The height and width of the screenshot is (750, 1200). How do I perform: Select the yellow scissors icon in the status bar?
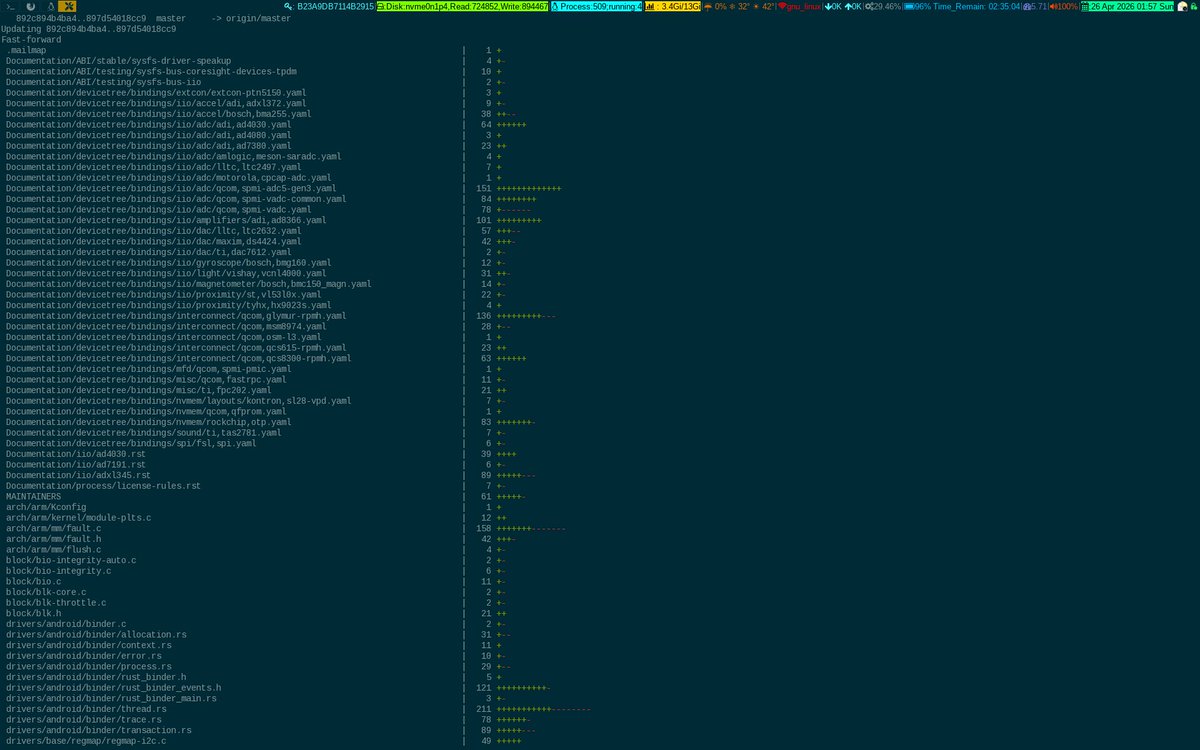pos(67,8)
